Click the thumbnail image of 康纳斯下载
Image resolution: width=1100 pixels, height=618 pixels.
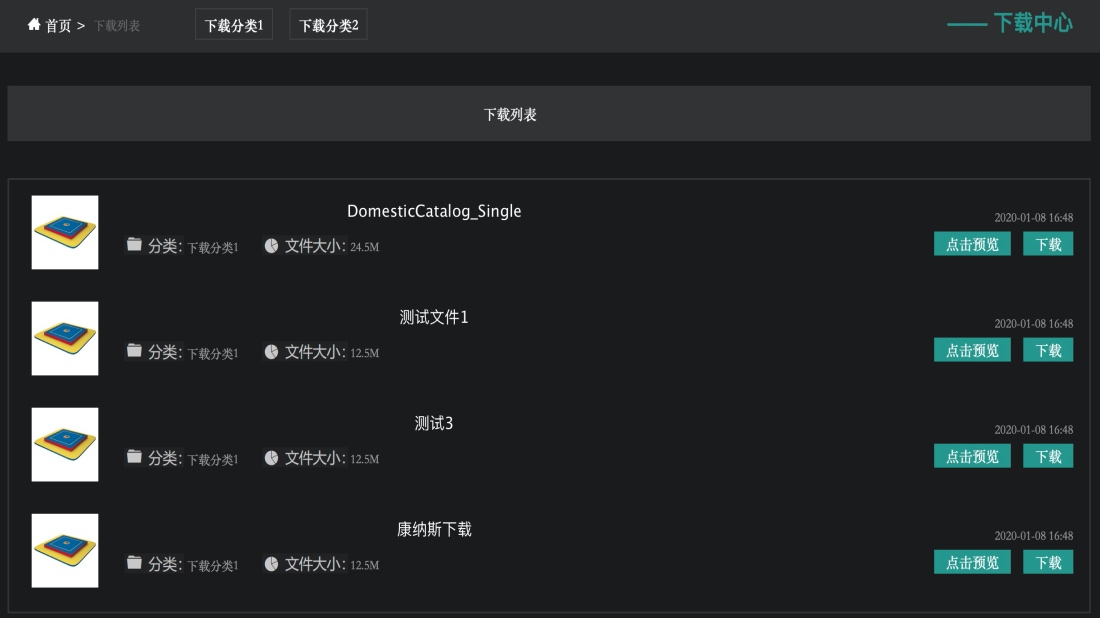tap(65, 549)
